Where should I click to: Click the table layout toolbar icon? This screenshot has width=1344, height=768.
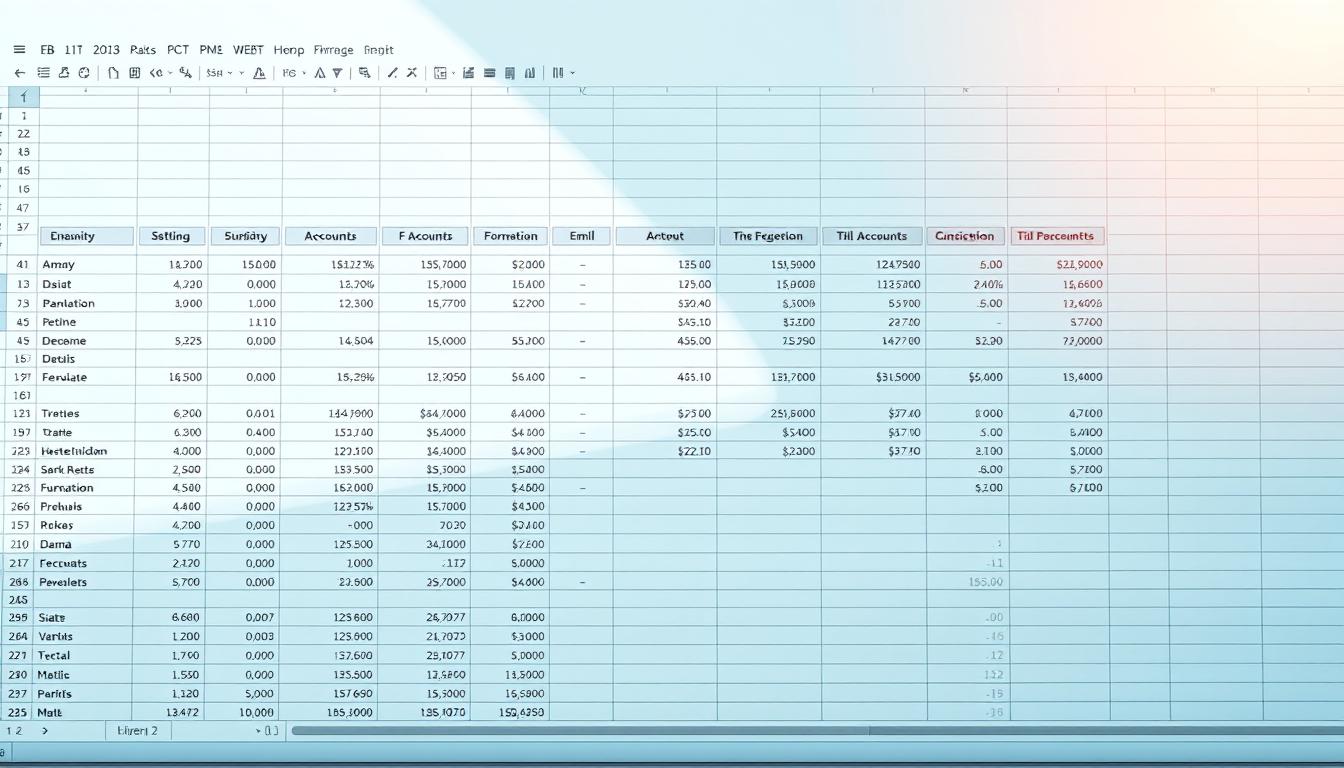[440, 73]
